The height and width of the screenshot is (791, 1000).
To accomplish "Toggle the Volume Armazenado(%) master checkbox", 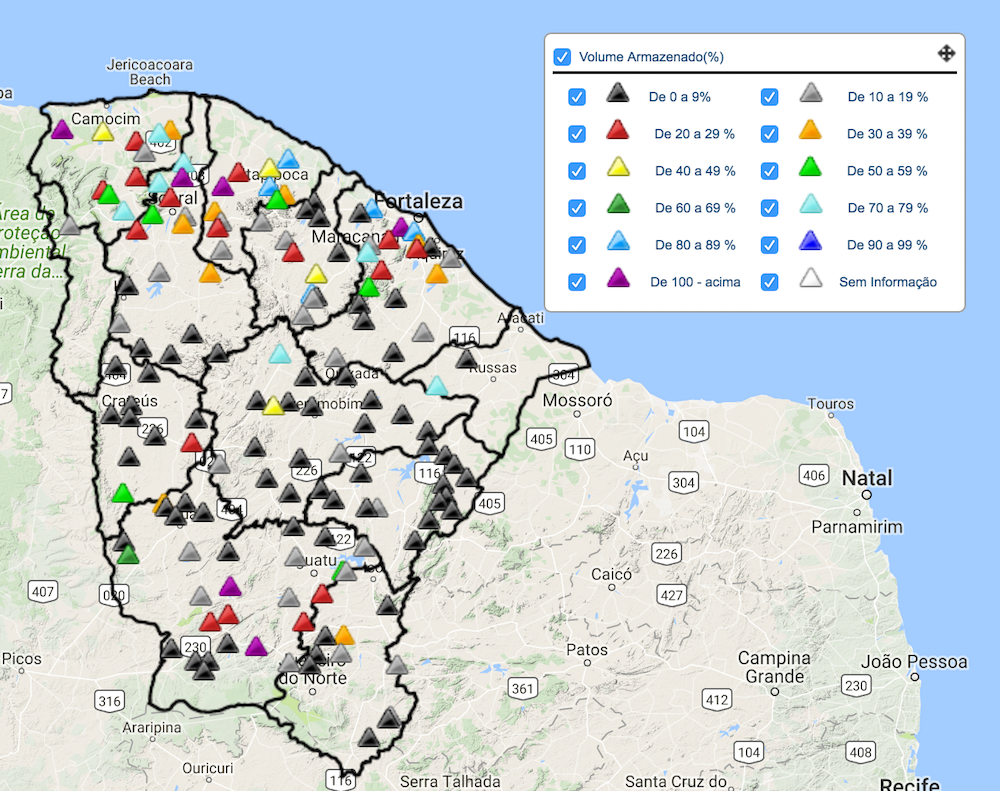I will 563,57.
